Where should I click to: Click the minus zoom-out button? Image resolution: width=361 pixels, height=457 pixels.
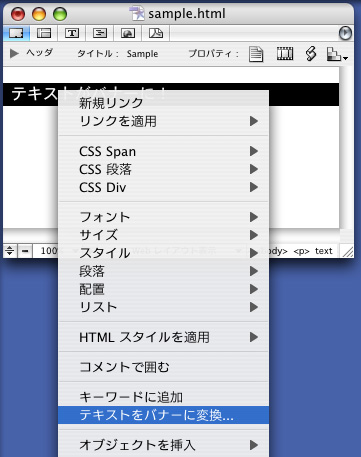(x=25, y=250)
